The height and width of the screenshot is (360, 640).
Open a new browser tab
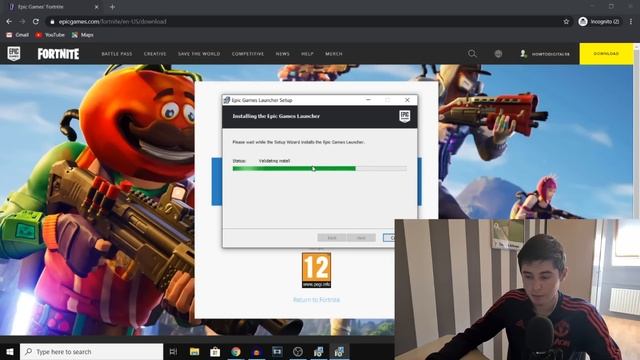pyautogui.click(x=112, y=7)
